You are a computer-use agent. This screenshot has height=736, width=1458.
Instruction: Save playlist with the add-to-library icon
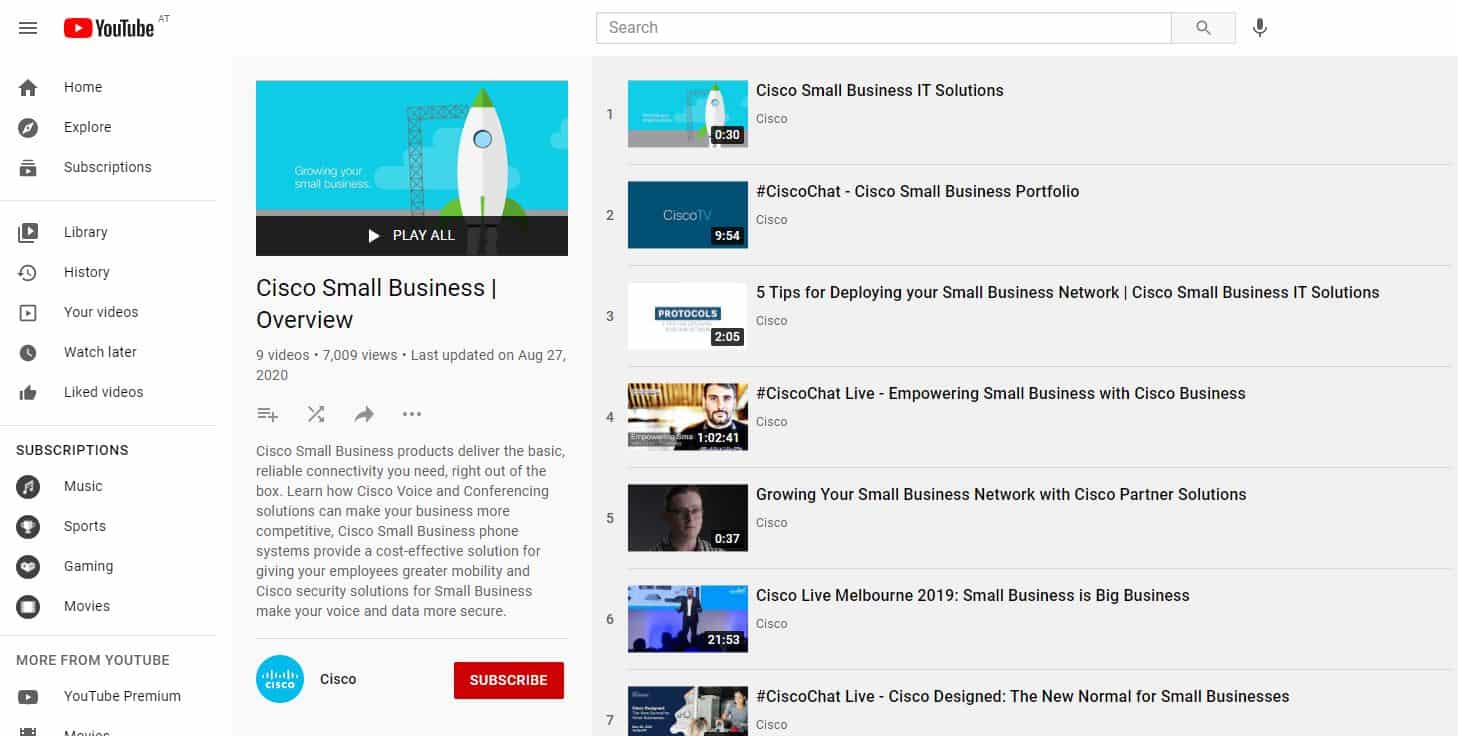pos(267,414)
